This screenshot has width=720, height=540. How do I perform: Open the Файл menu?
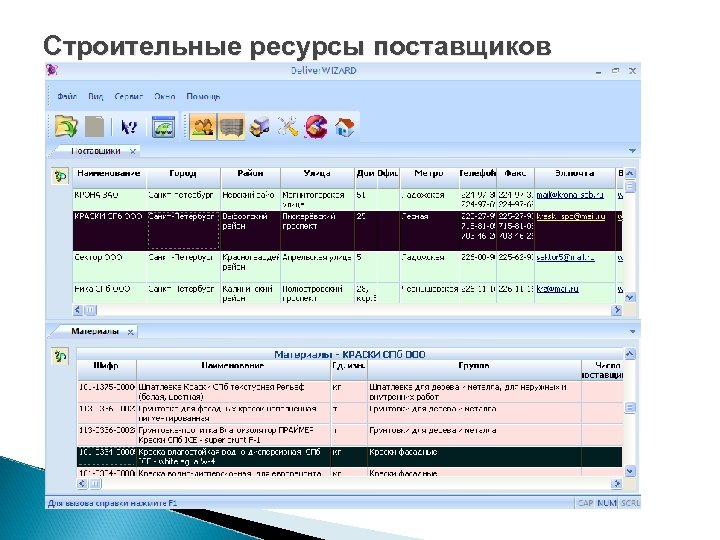(67, 96)
